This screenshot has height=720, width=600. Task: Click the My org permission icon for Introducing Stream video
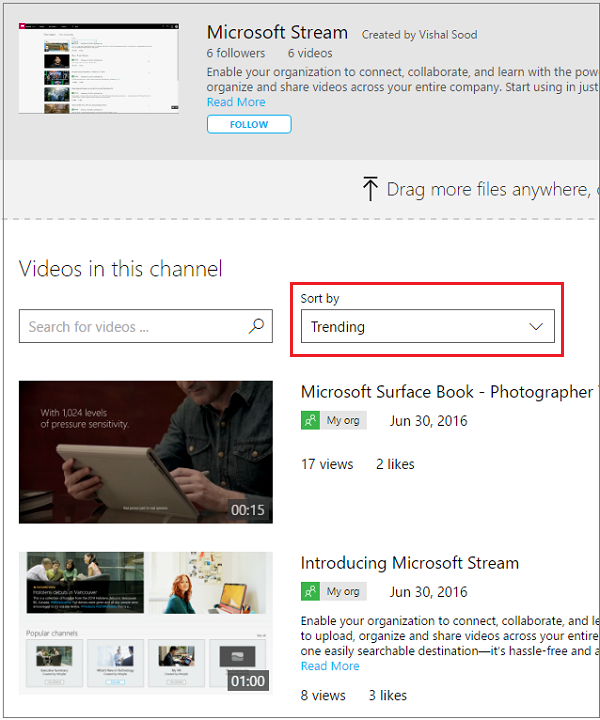[x=310, y=591]
